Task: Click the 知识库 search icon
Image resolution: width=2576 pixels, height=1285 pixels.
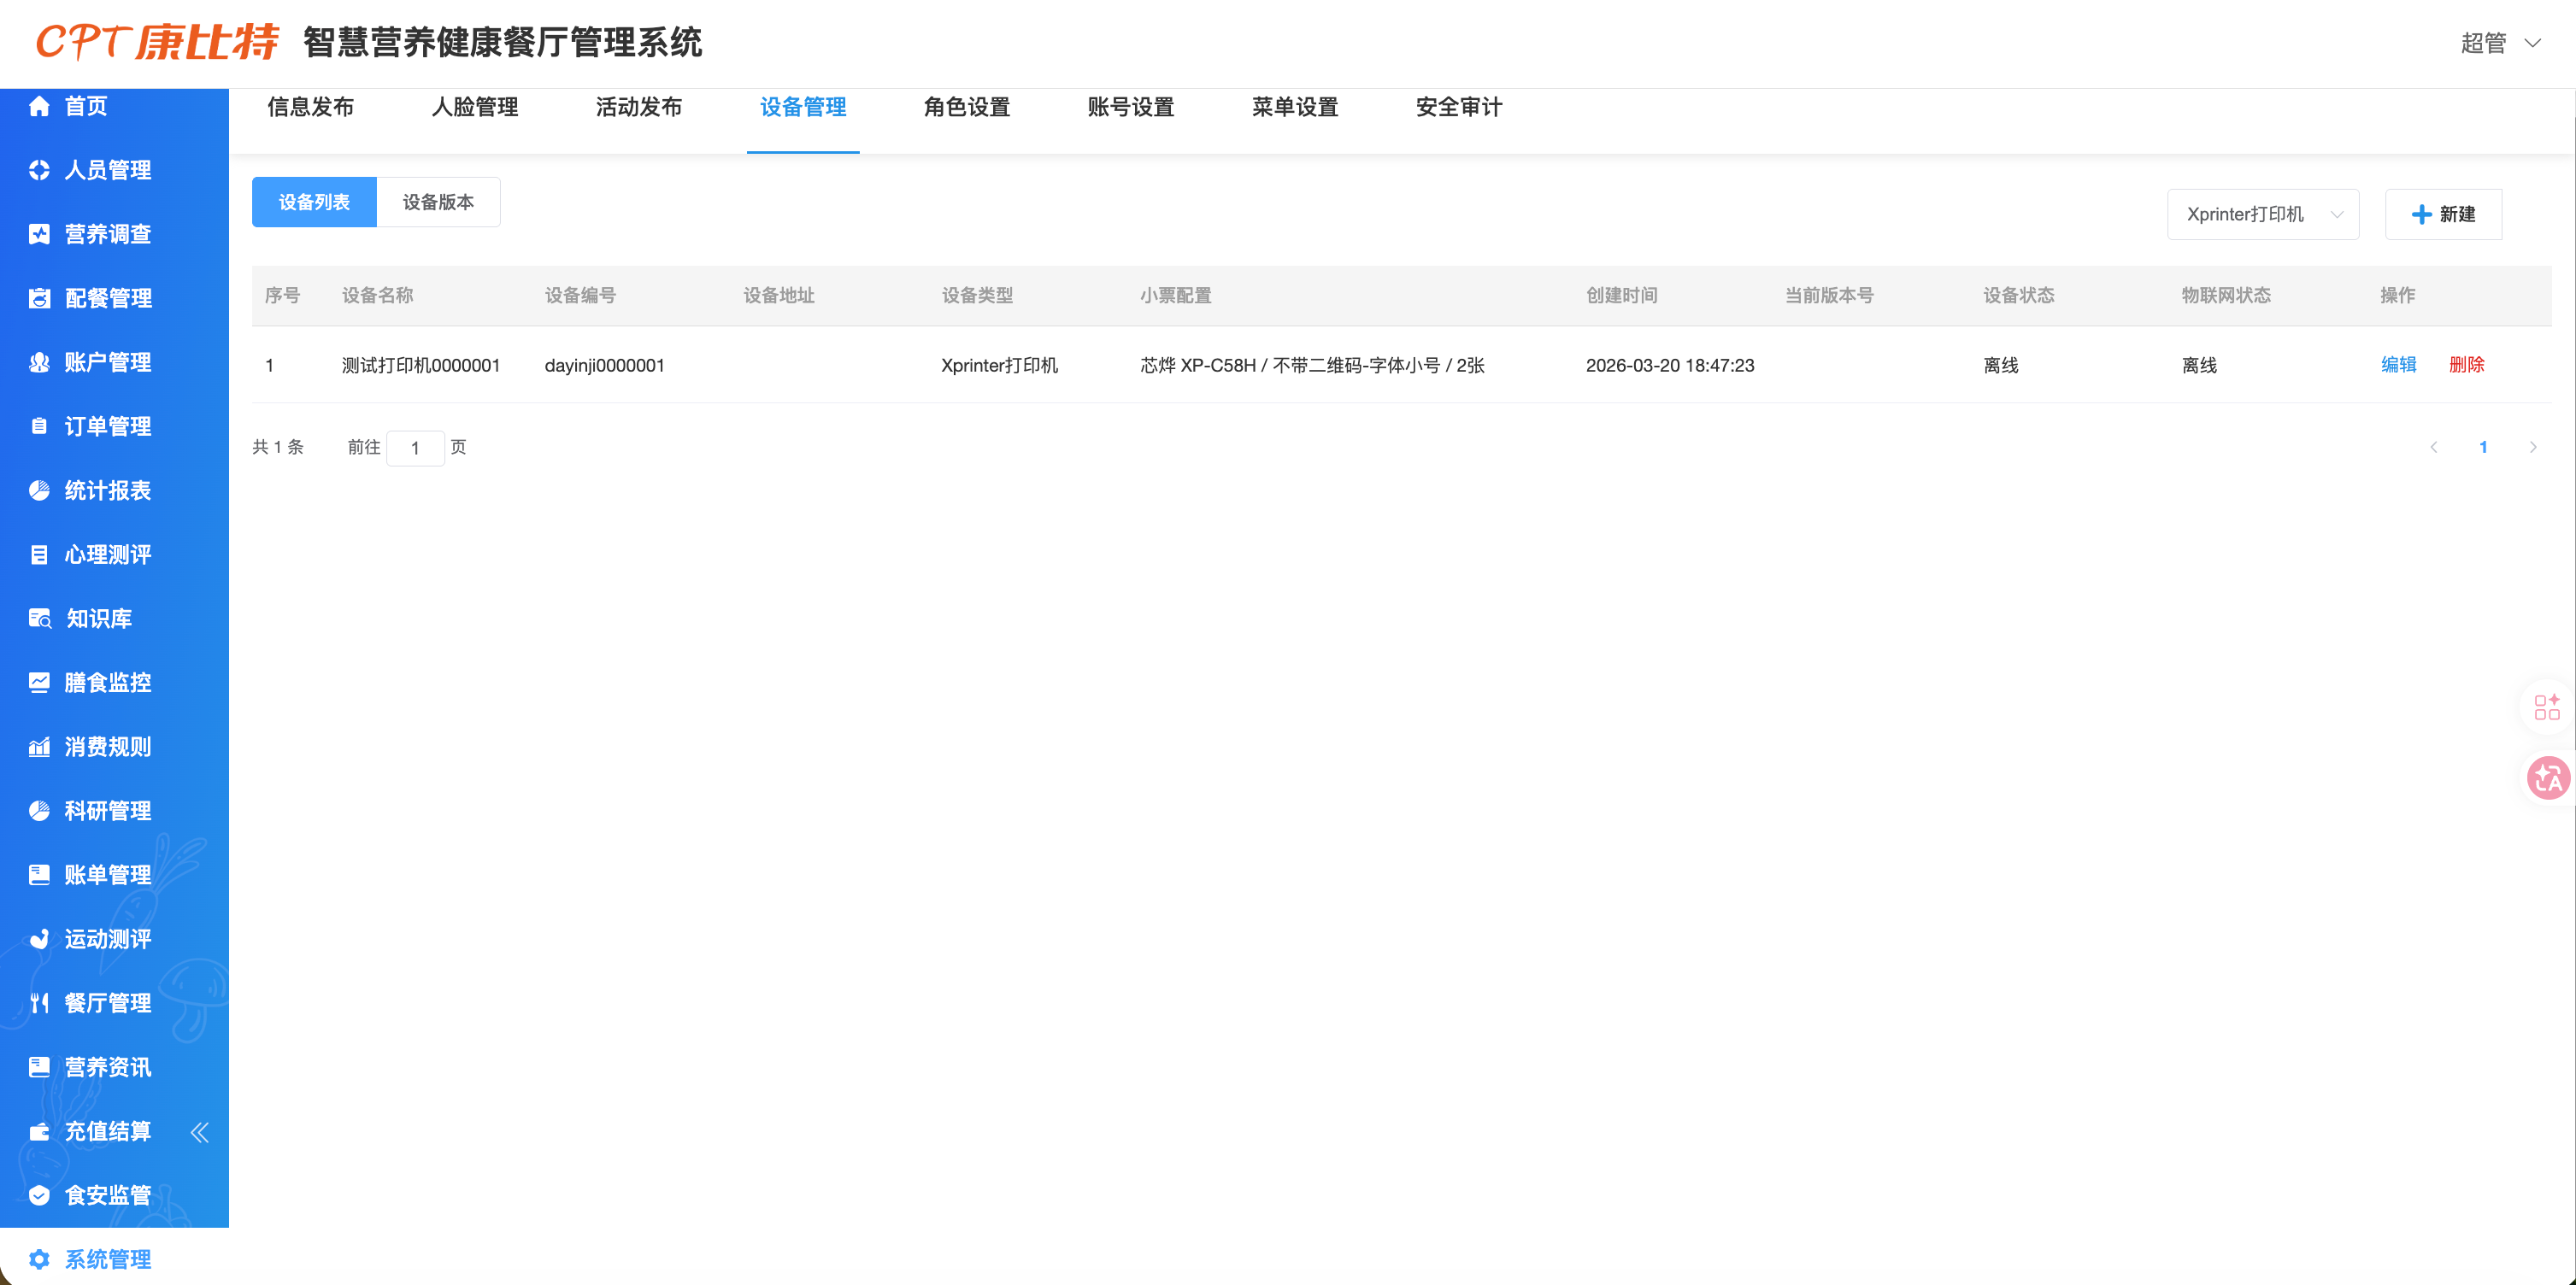Action: click(x=40, y=619)
